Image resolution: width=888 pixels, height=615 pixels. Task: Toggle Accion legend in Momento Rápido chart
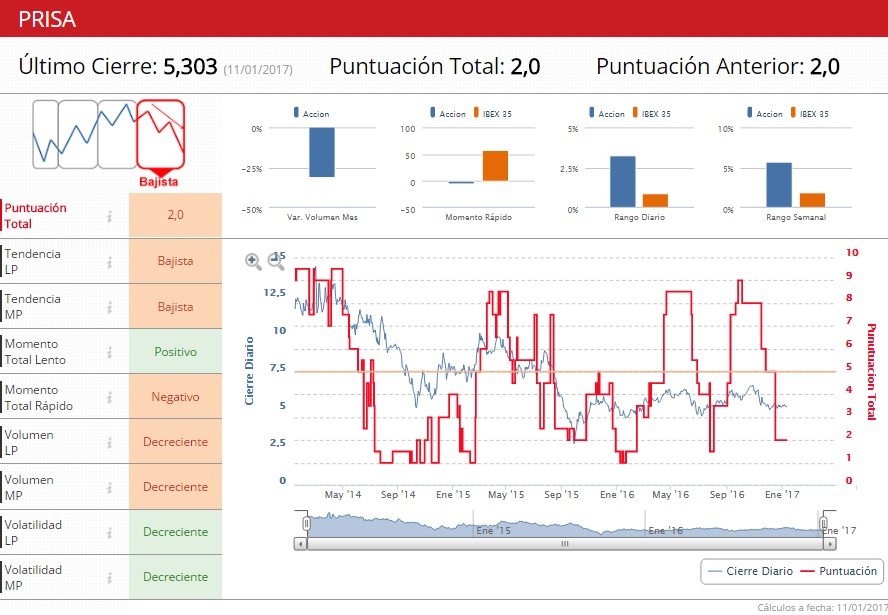448,113
